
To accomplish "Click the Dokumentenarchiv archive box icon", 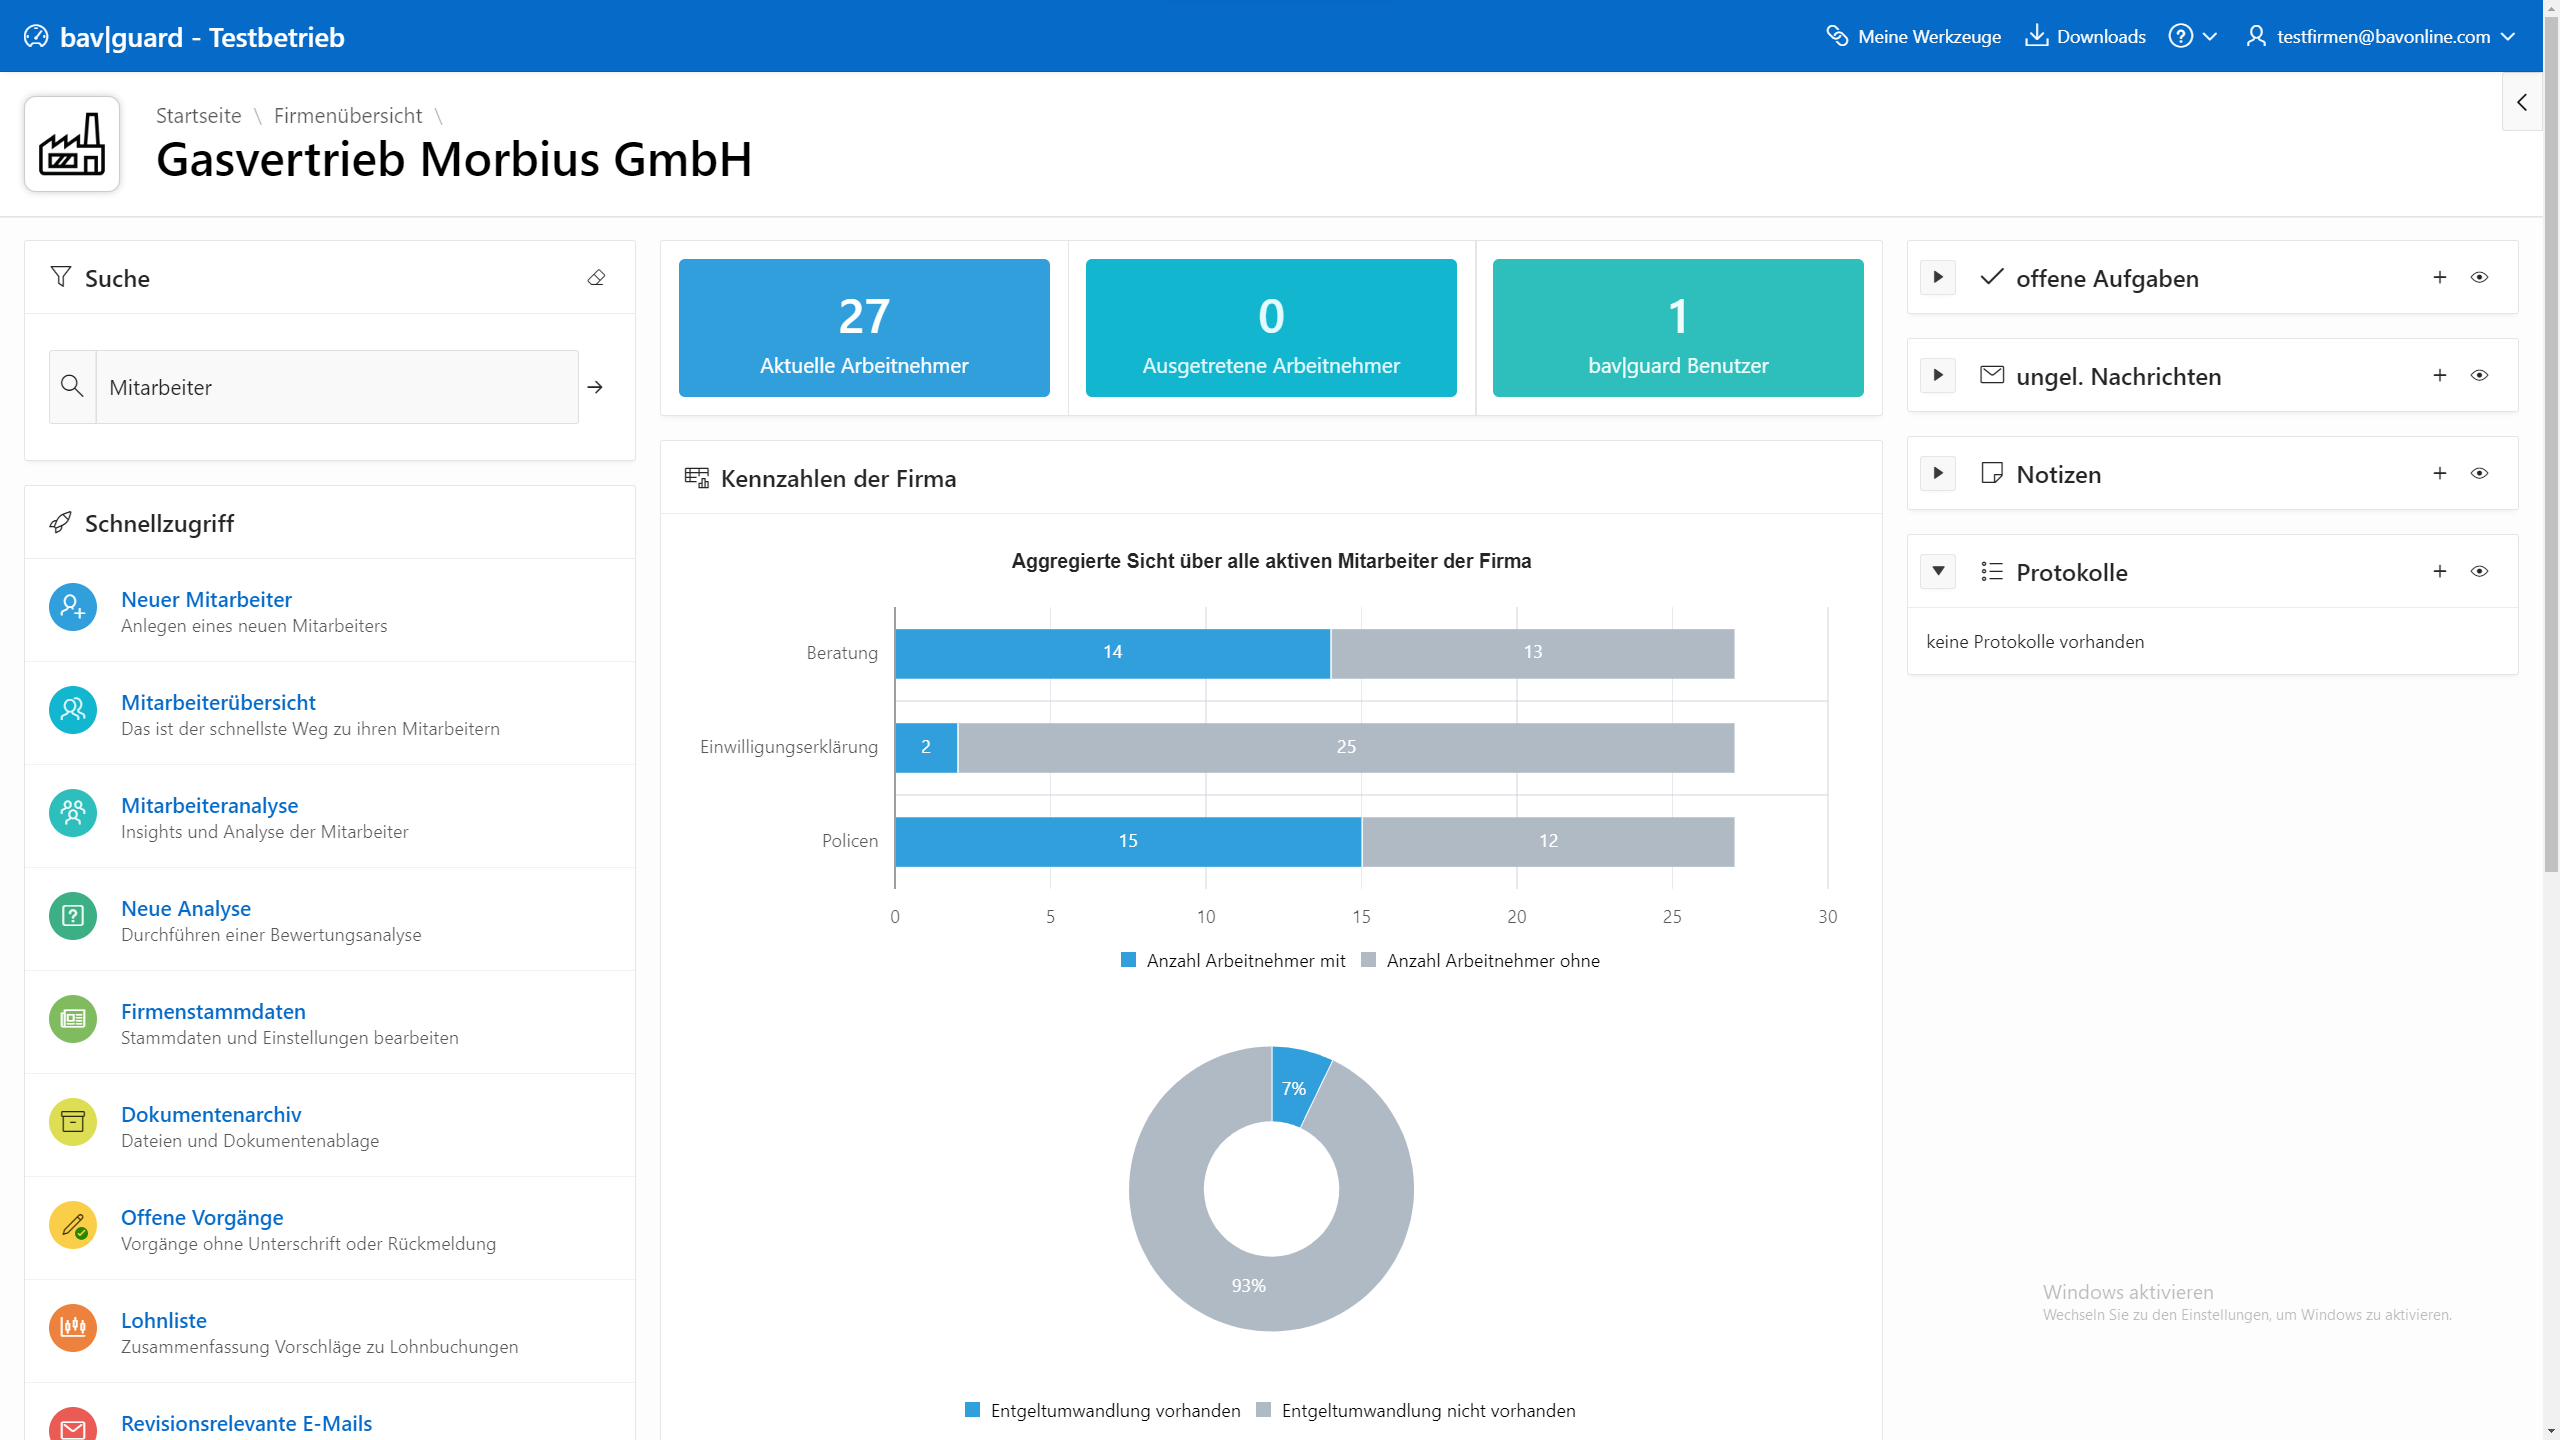I will [73, 1122].
